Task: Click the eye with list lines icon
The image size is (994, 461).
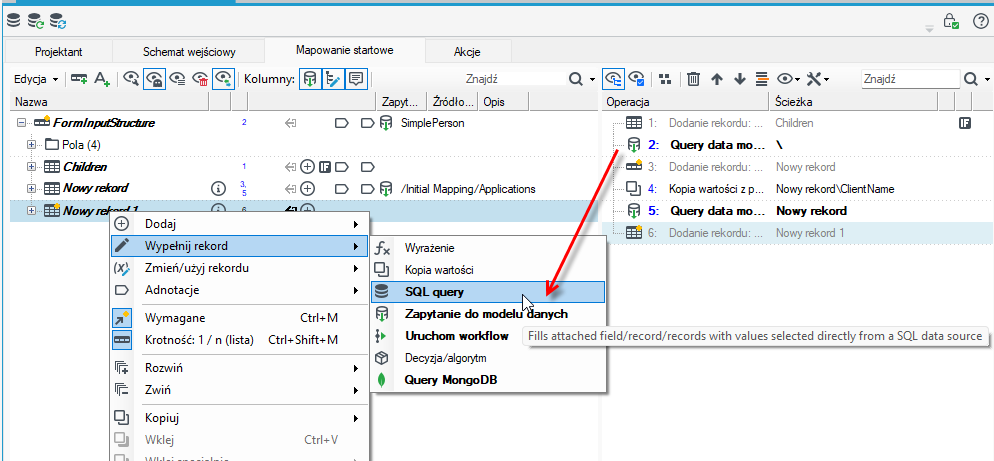Action: 178,79
